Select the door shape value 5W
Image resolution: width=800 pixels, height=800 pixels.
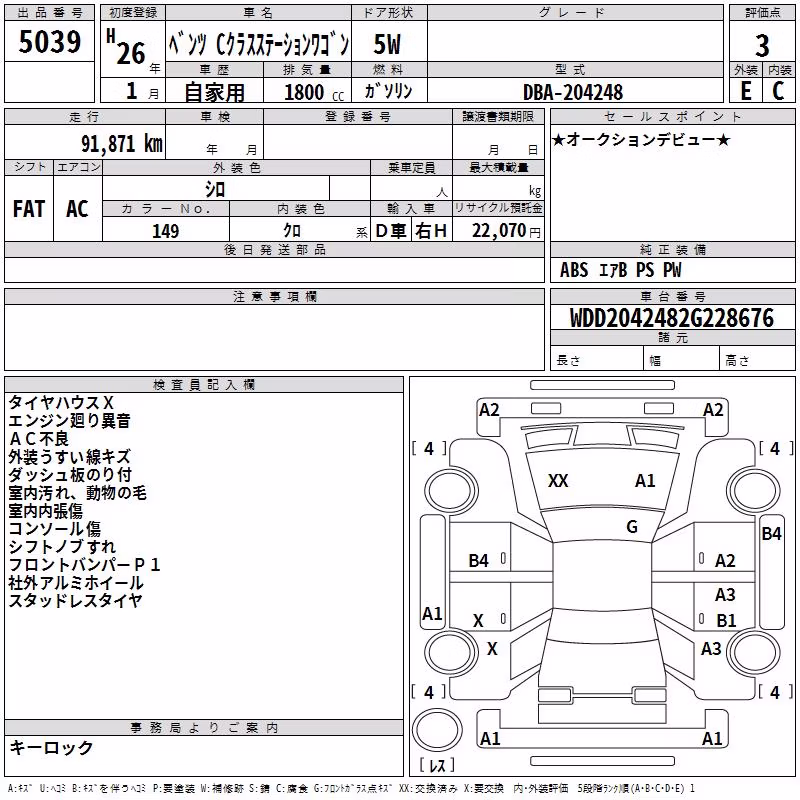pyautogui.click(x=388, y=44)
